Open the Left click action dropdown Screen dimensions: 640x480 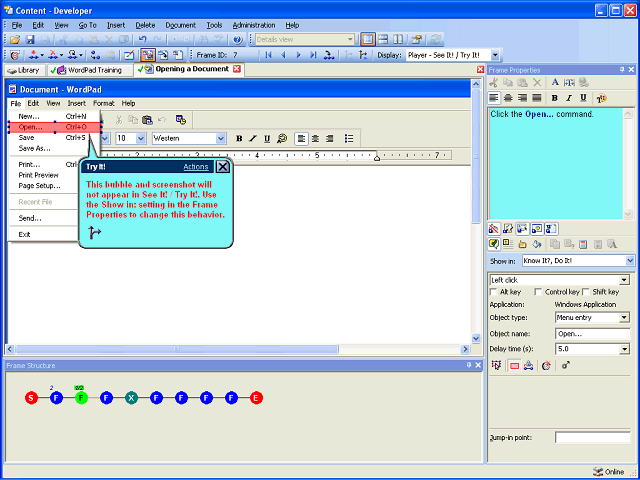624,280
